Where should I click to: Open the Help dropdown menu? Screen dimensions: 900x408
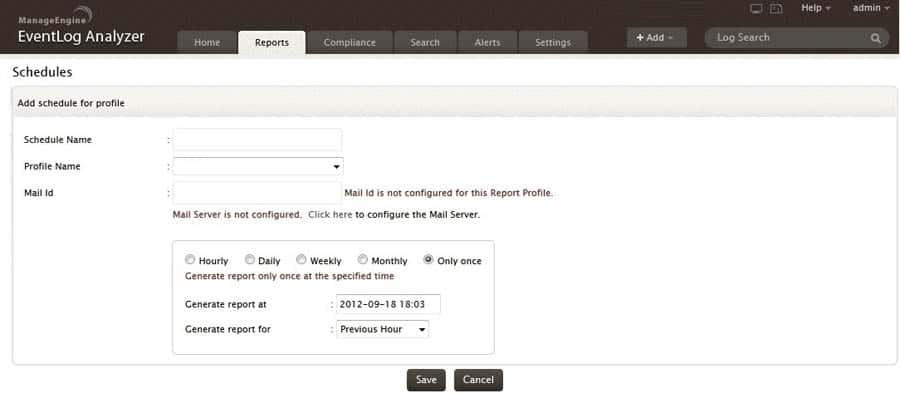click(x=816, y=8)
